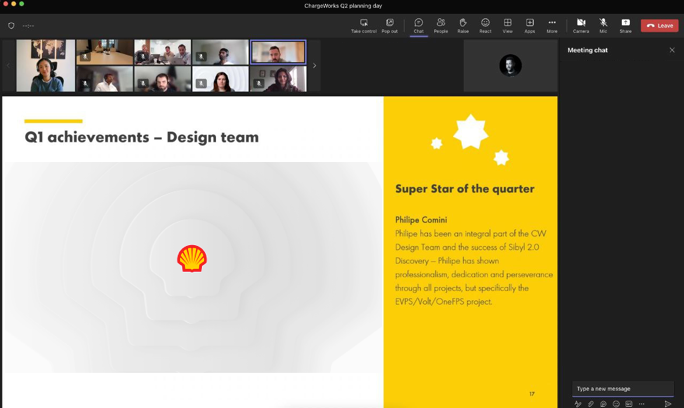This screenshot has width=684, height=408.
Task: Unmute the Mic
Action: (x=603, y=25)
